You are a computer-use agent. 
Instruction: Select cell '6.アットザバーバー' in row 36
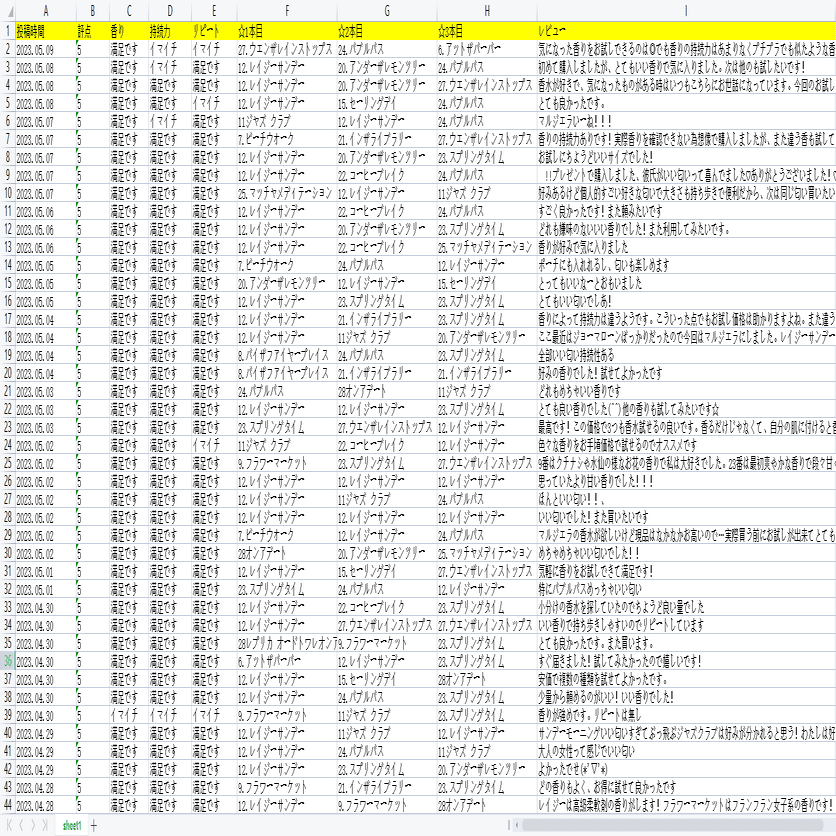tap(287, 661)
